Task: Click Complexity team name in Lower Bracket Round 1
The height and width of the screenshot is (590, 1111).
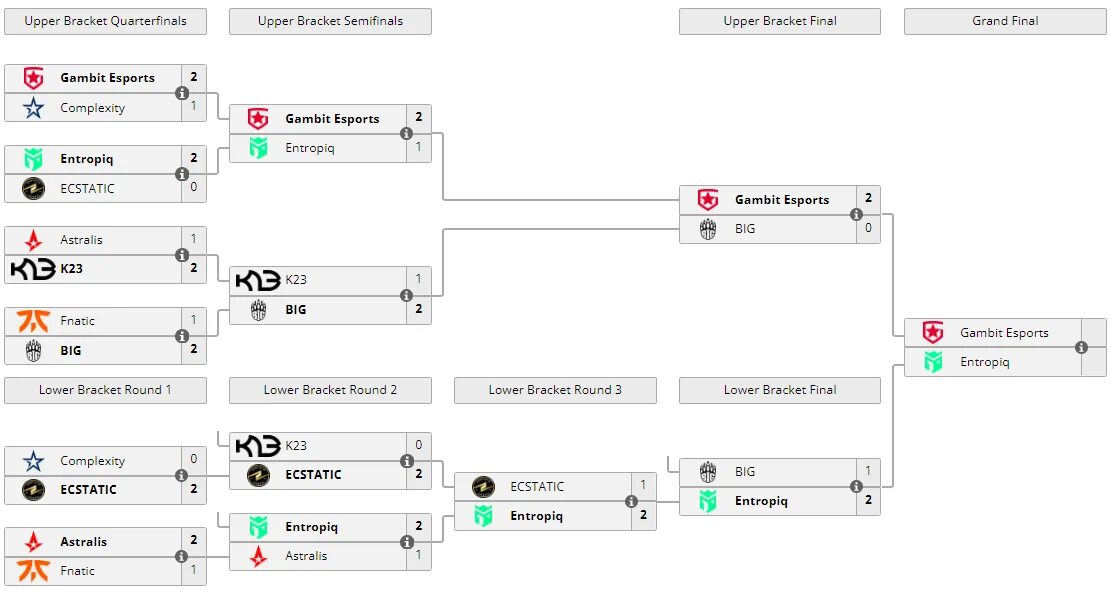Action: [x=93, y=460]
